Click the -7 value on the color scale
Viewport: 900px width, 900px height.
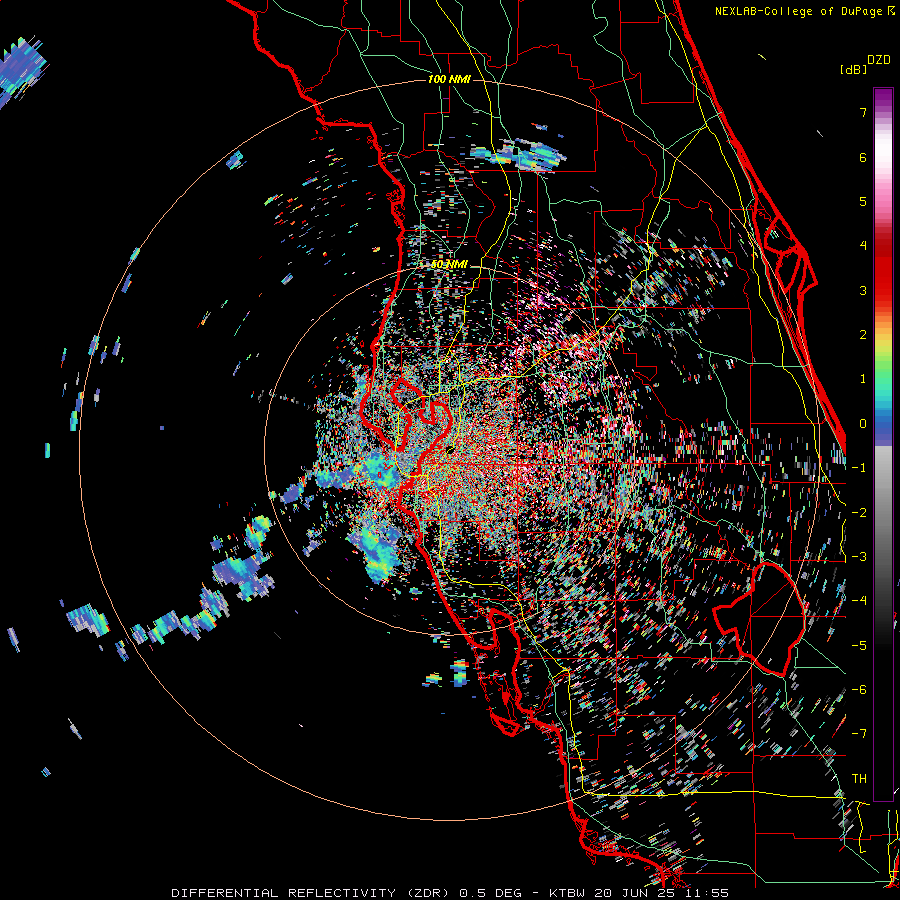(x=859, y=734)
